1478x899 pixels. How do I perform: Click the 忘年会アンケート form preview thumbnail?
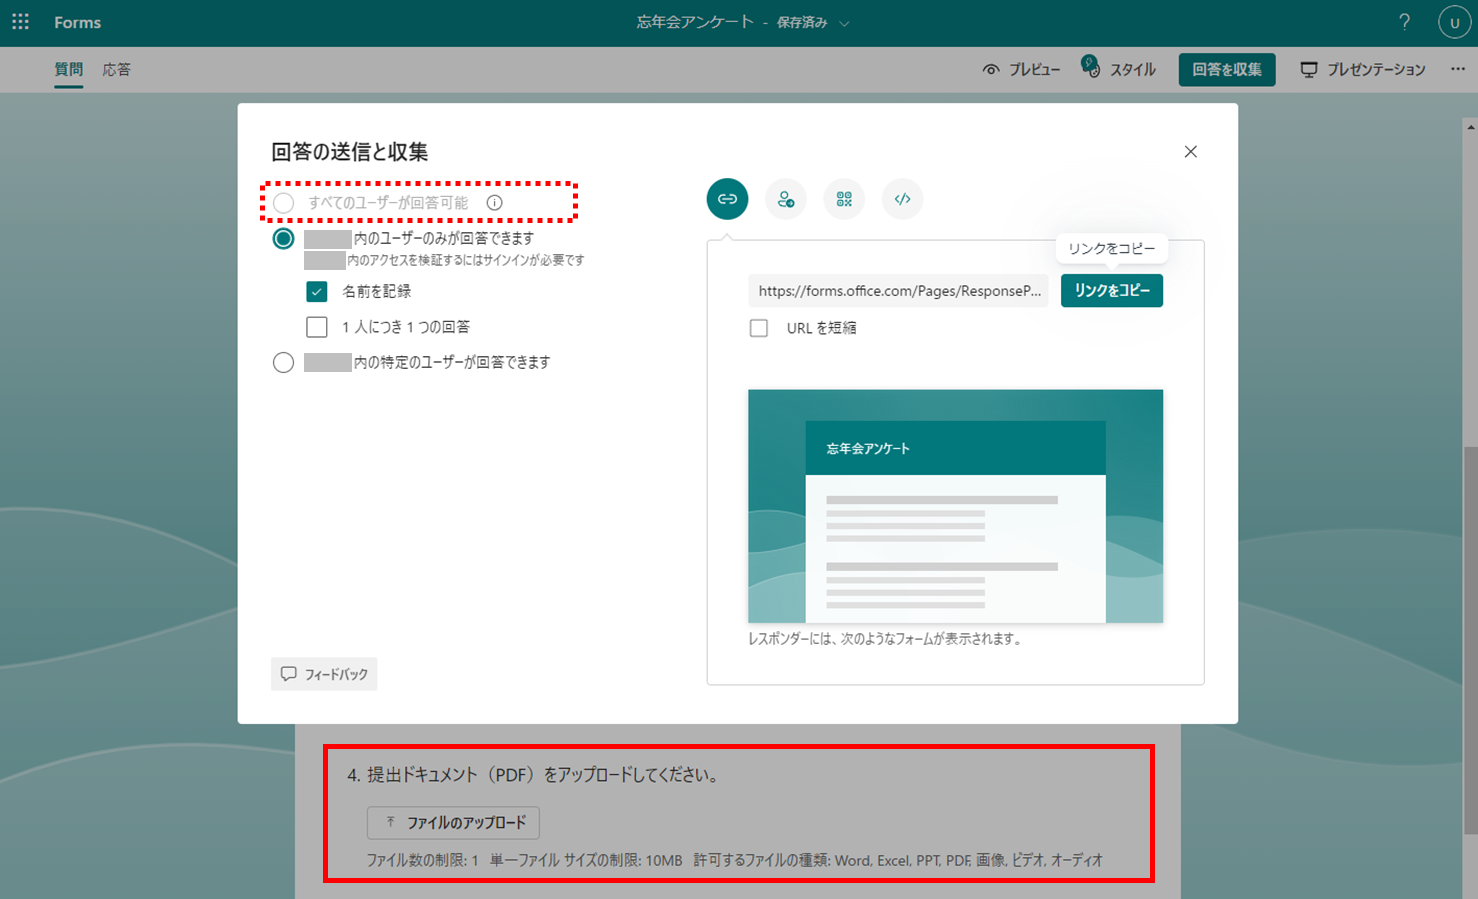coord(955,506)
